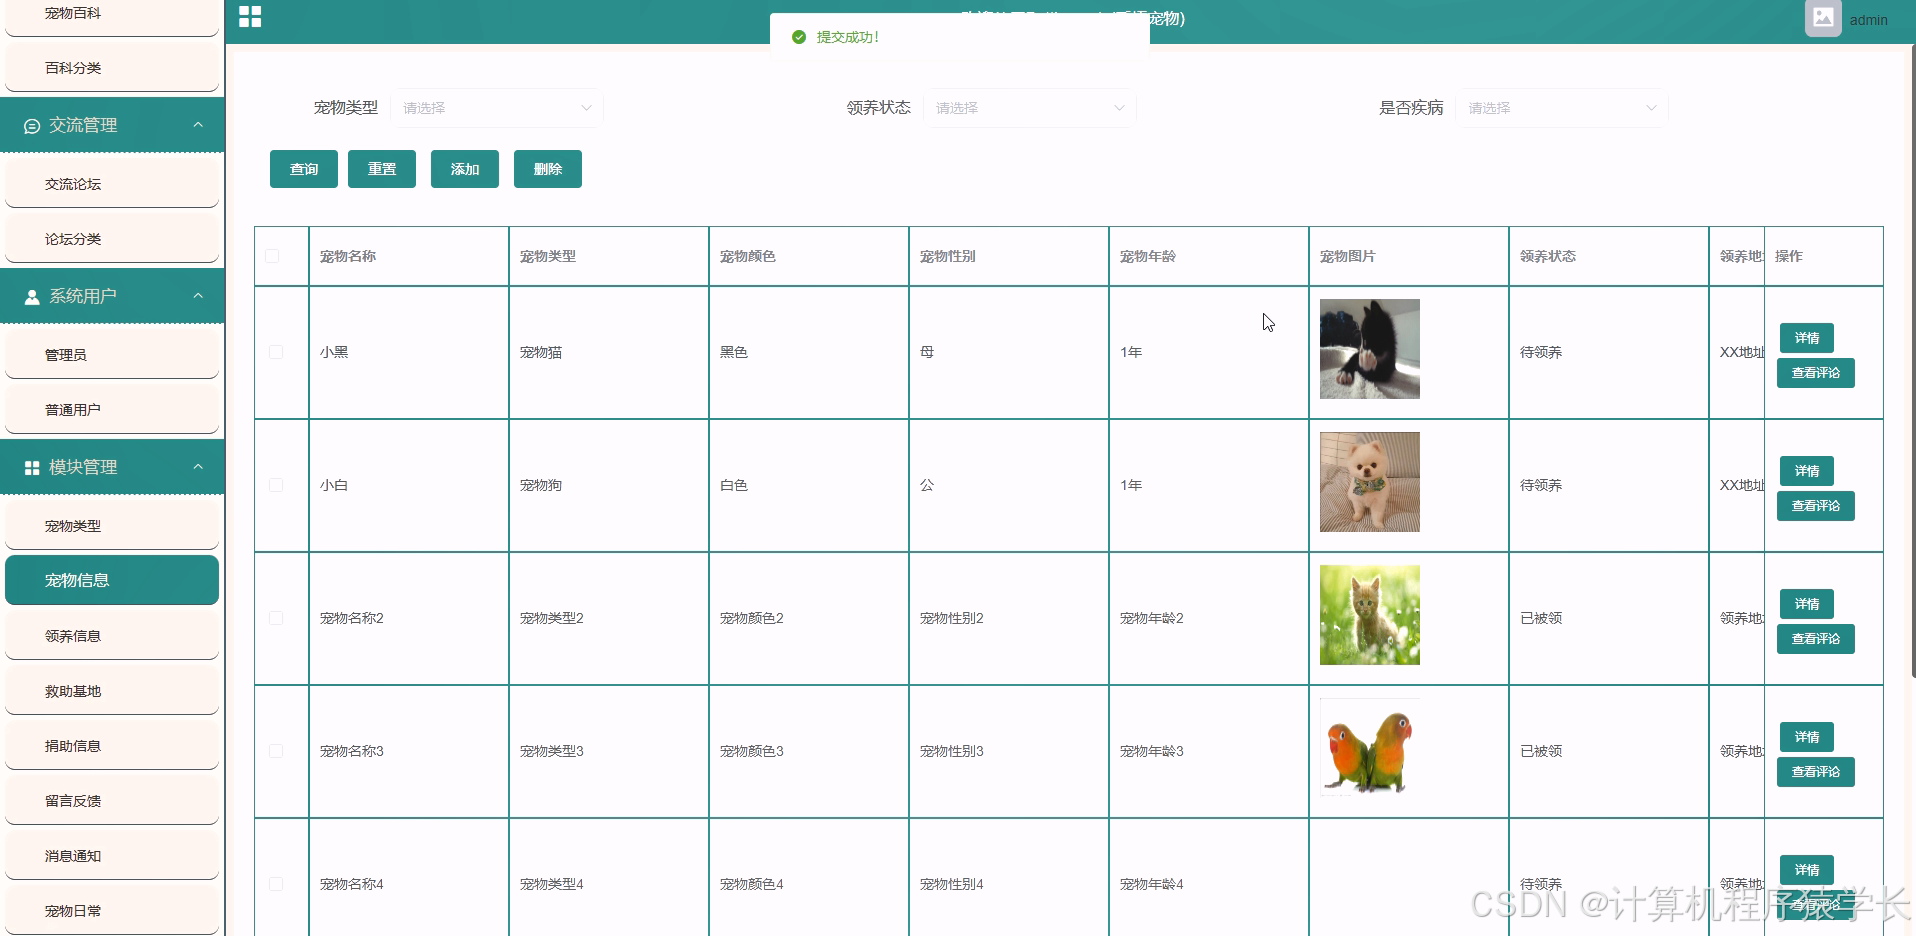Toggle the select-all header checkbox

point(272,256)
